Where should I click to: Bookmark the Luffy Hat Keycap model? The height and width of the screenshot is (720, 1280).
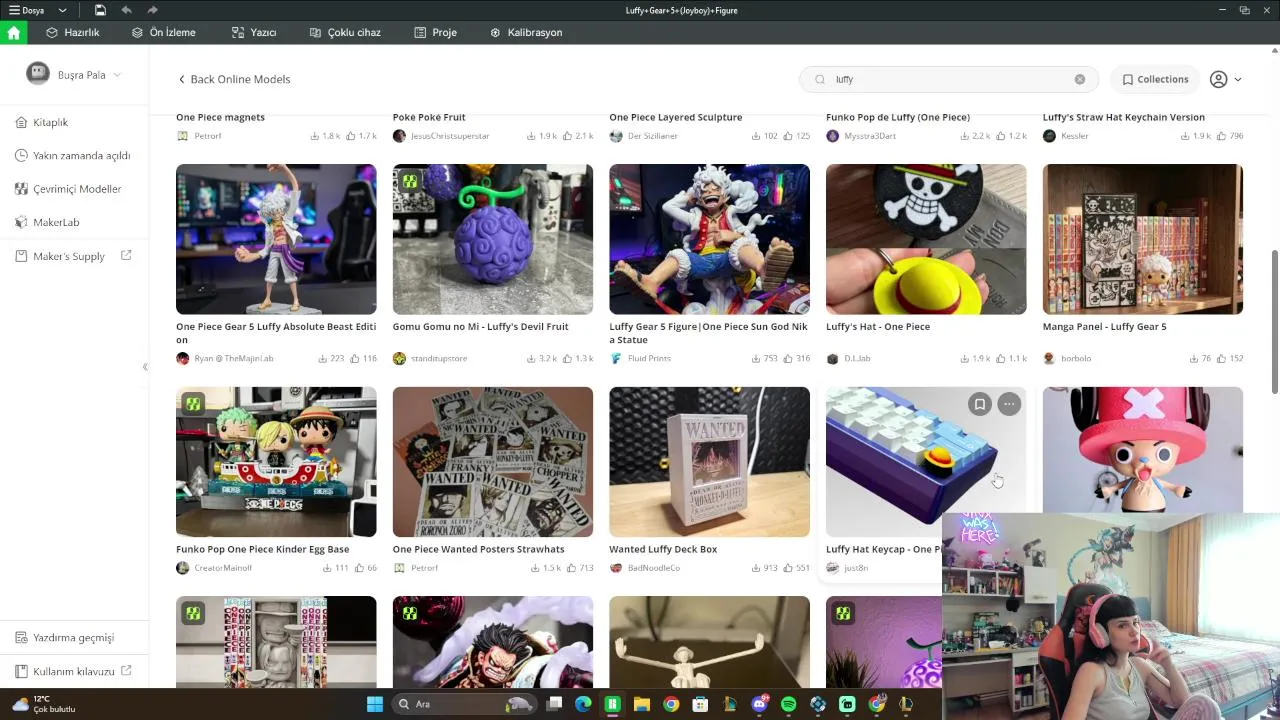point(980,404)
